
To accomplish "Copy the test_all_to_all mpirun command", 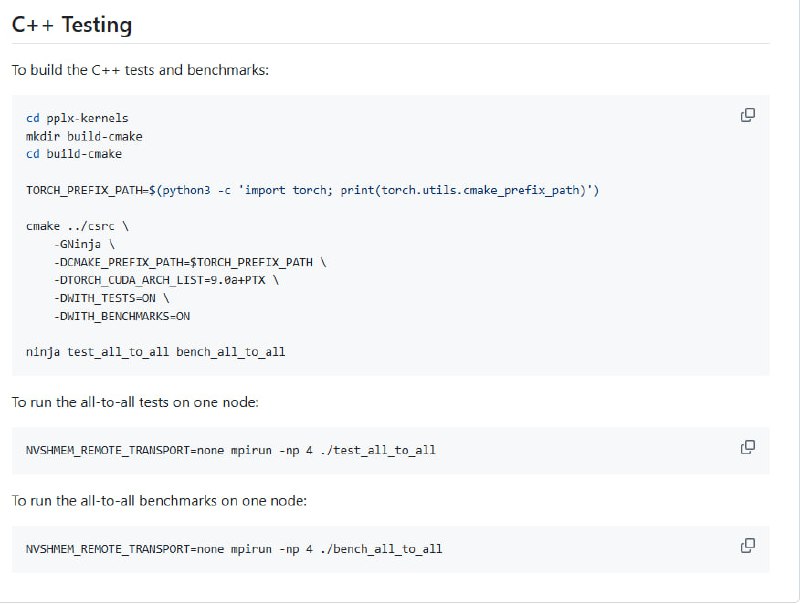I will coord(747,447).
